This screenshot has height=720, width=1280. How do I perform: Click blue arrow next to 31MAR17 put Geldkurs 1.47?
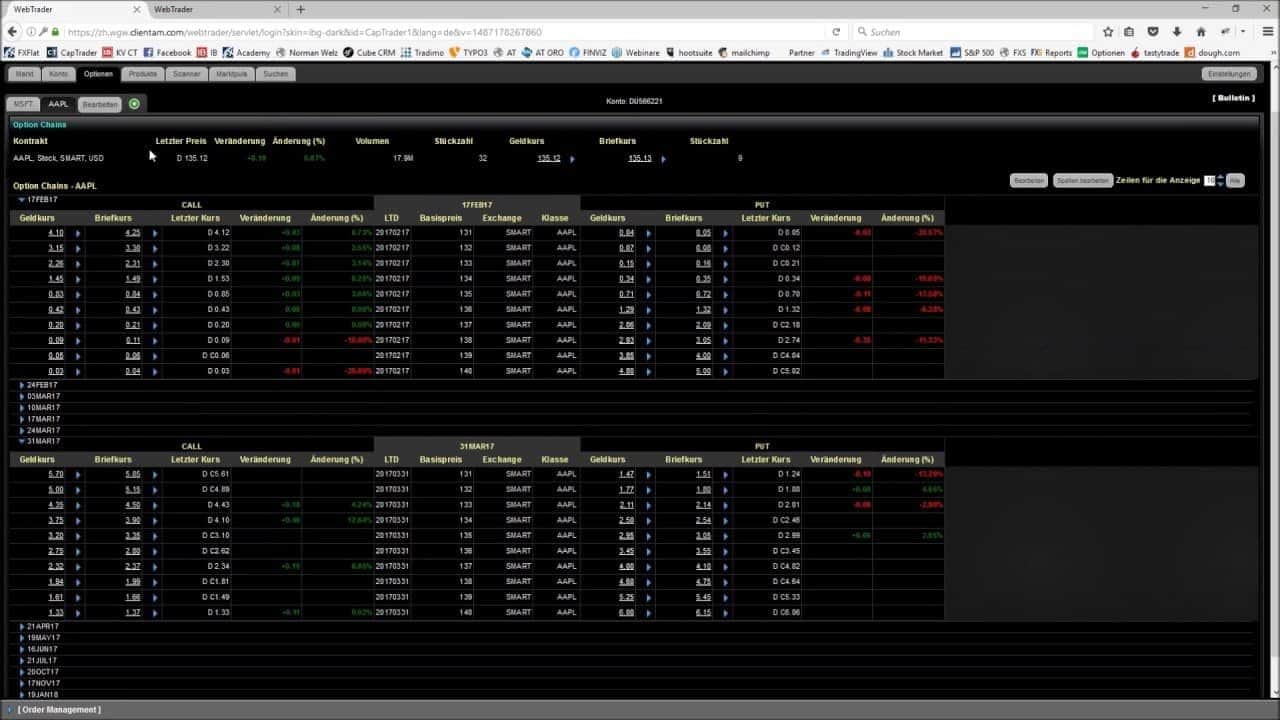pos(648,475)
